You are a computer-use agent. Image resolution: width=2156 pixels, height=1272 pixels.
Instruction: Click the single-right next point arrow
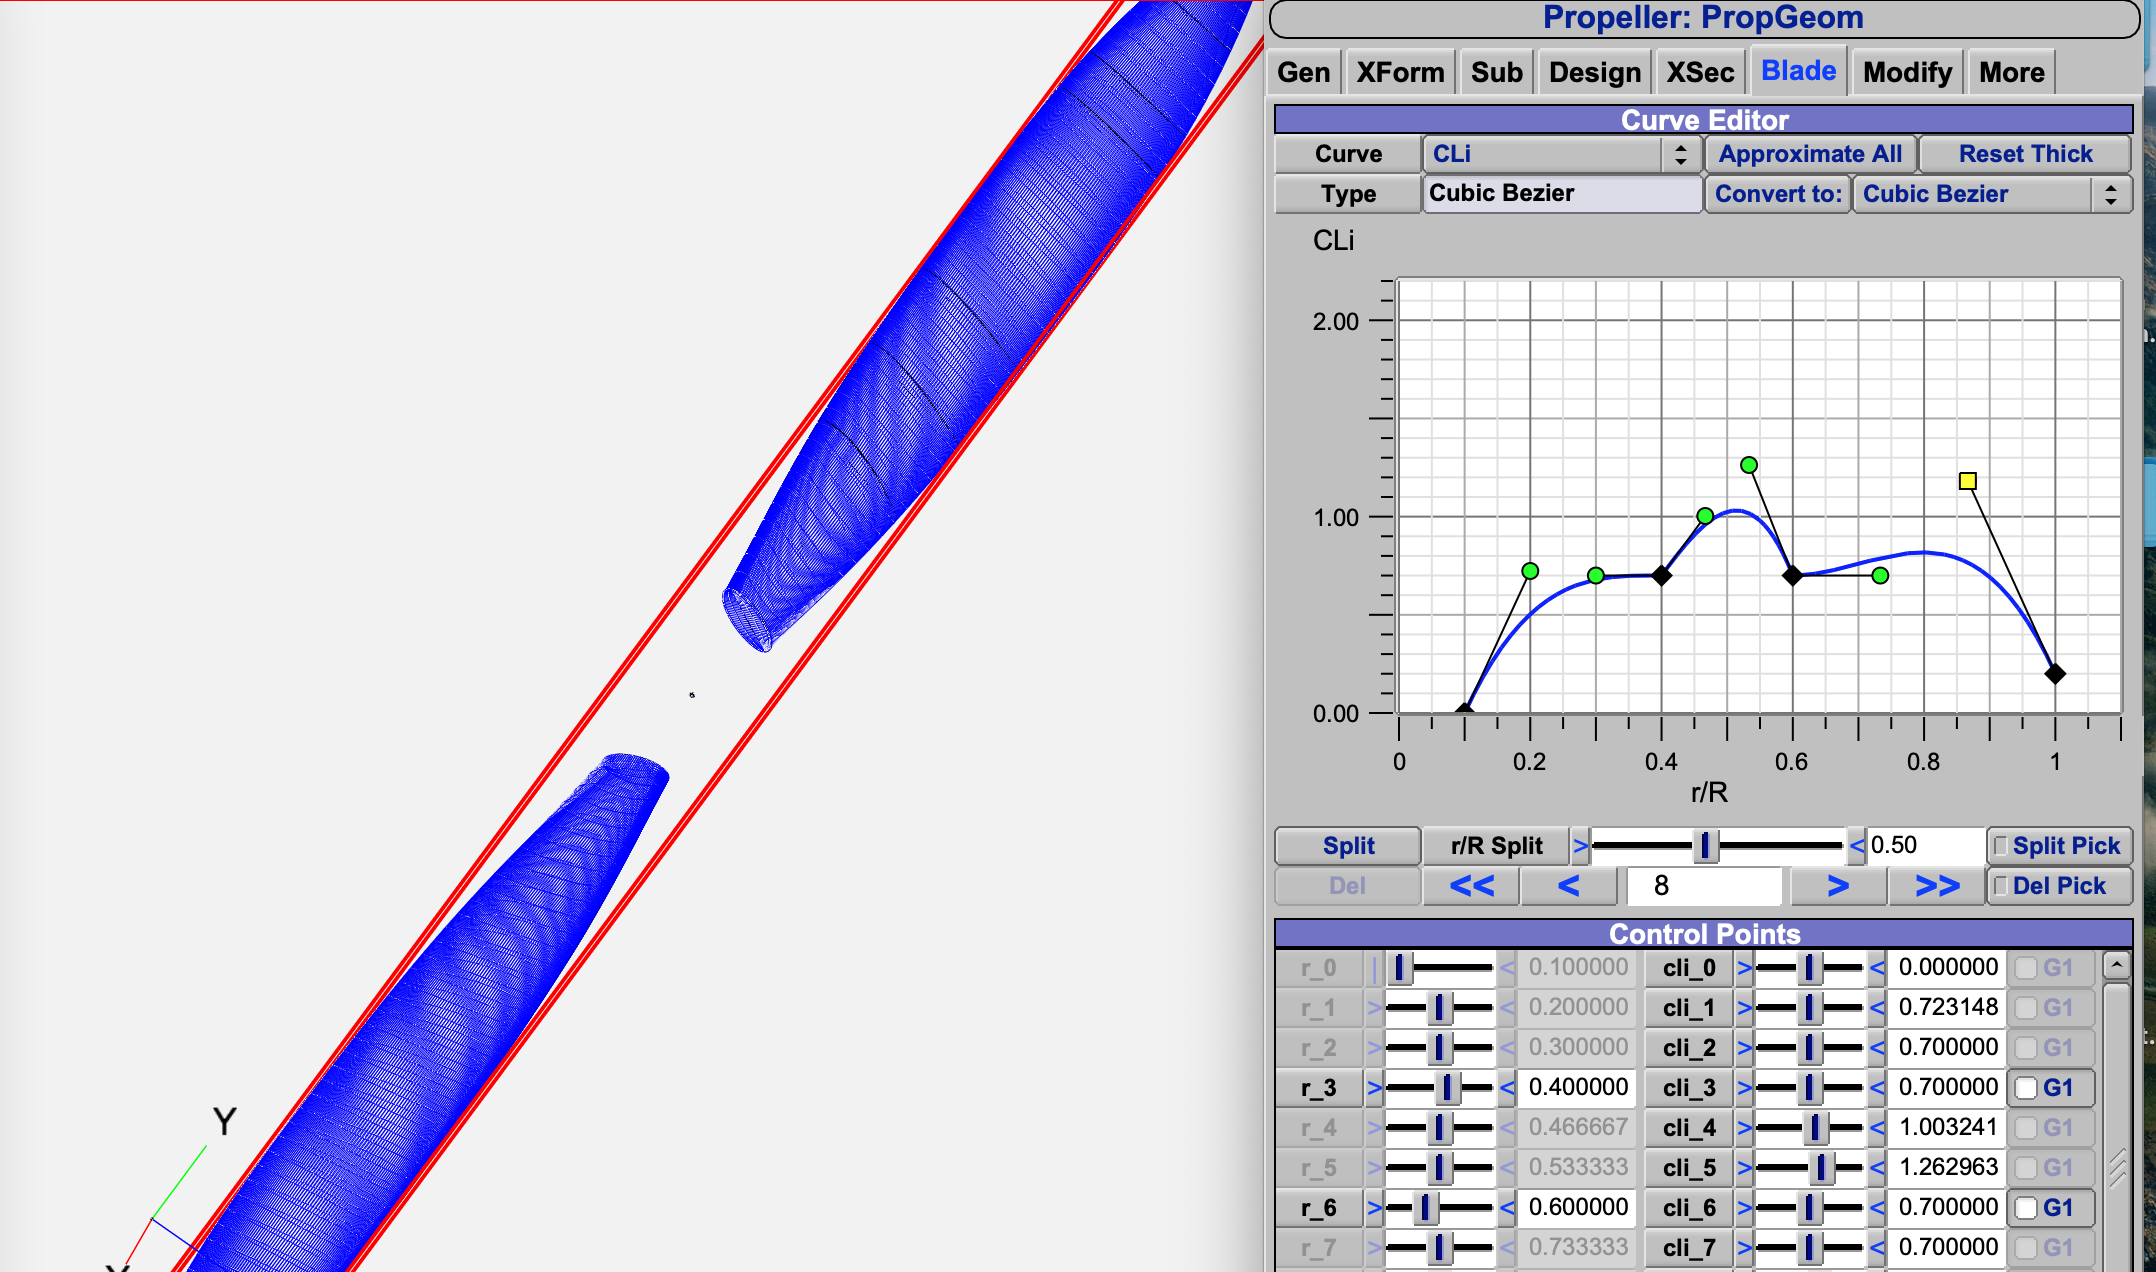[1838, 886]
